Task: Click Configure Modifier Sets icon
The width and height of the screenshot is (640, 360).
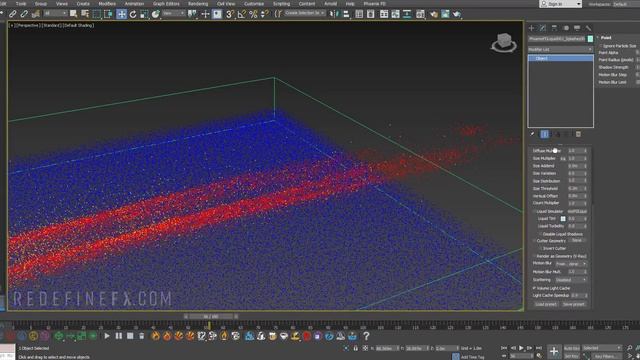Action: [x=578, y=134]
